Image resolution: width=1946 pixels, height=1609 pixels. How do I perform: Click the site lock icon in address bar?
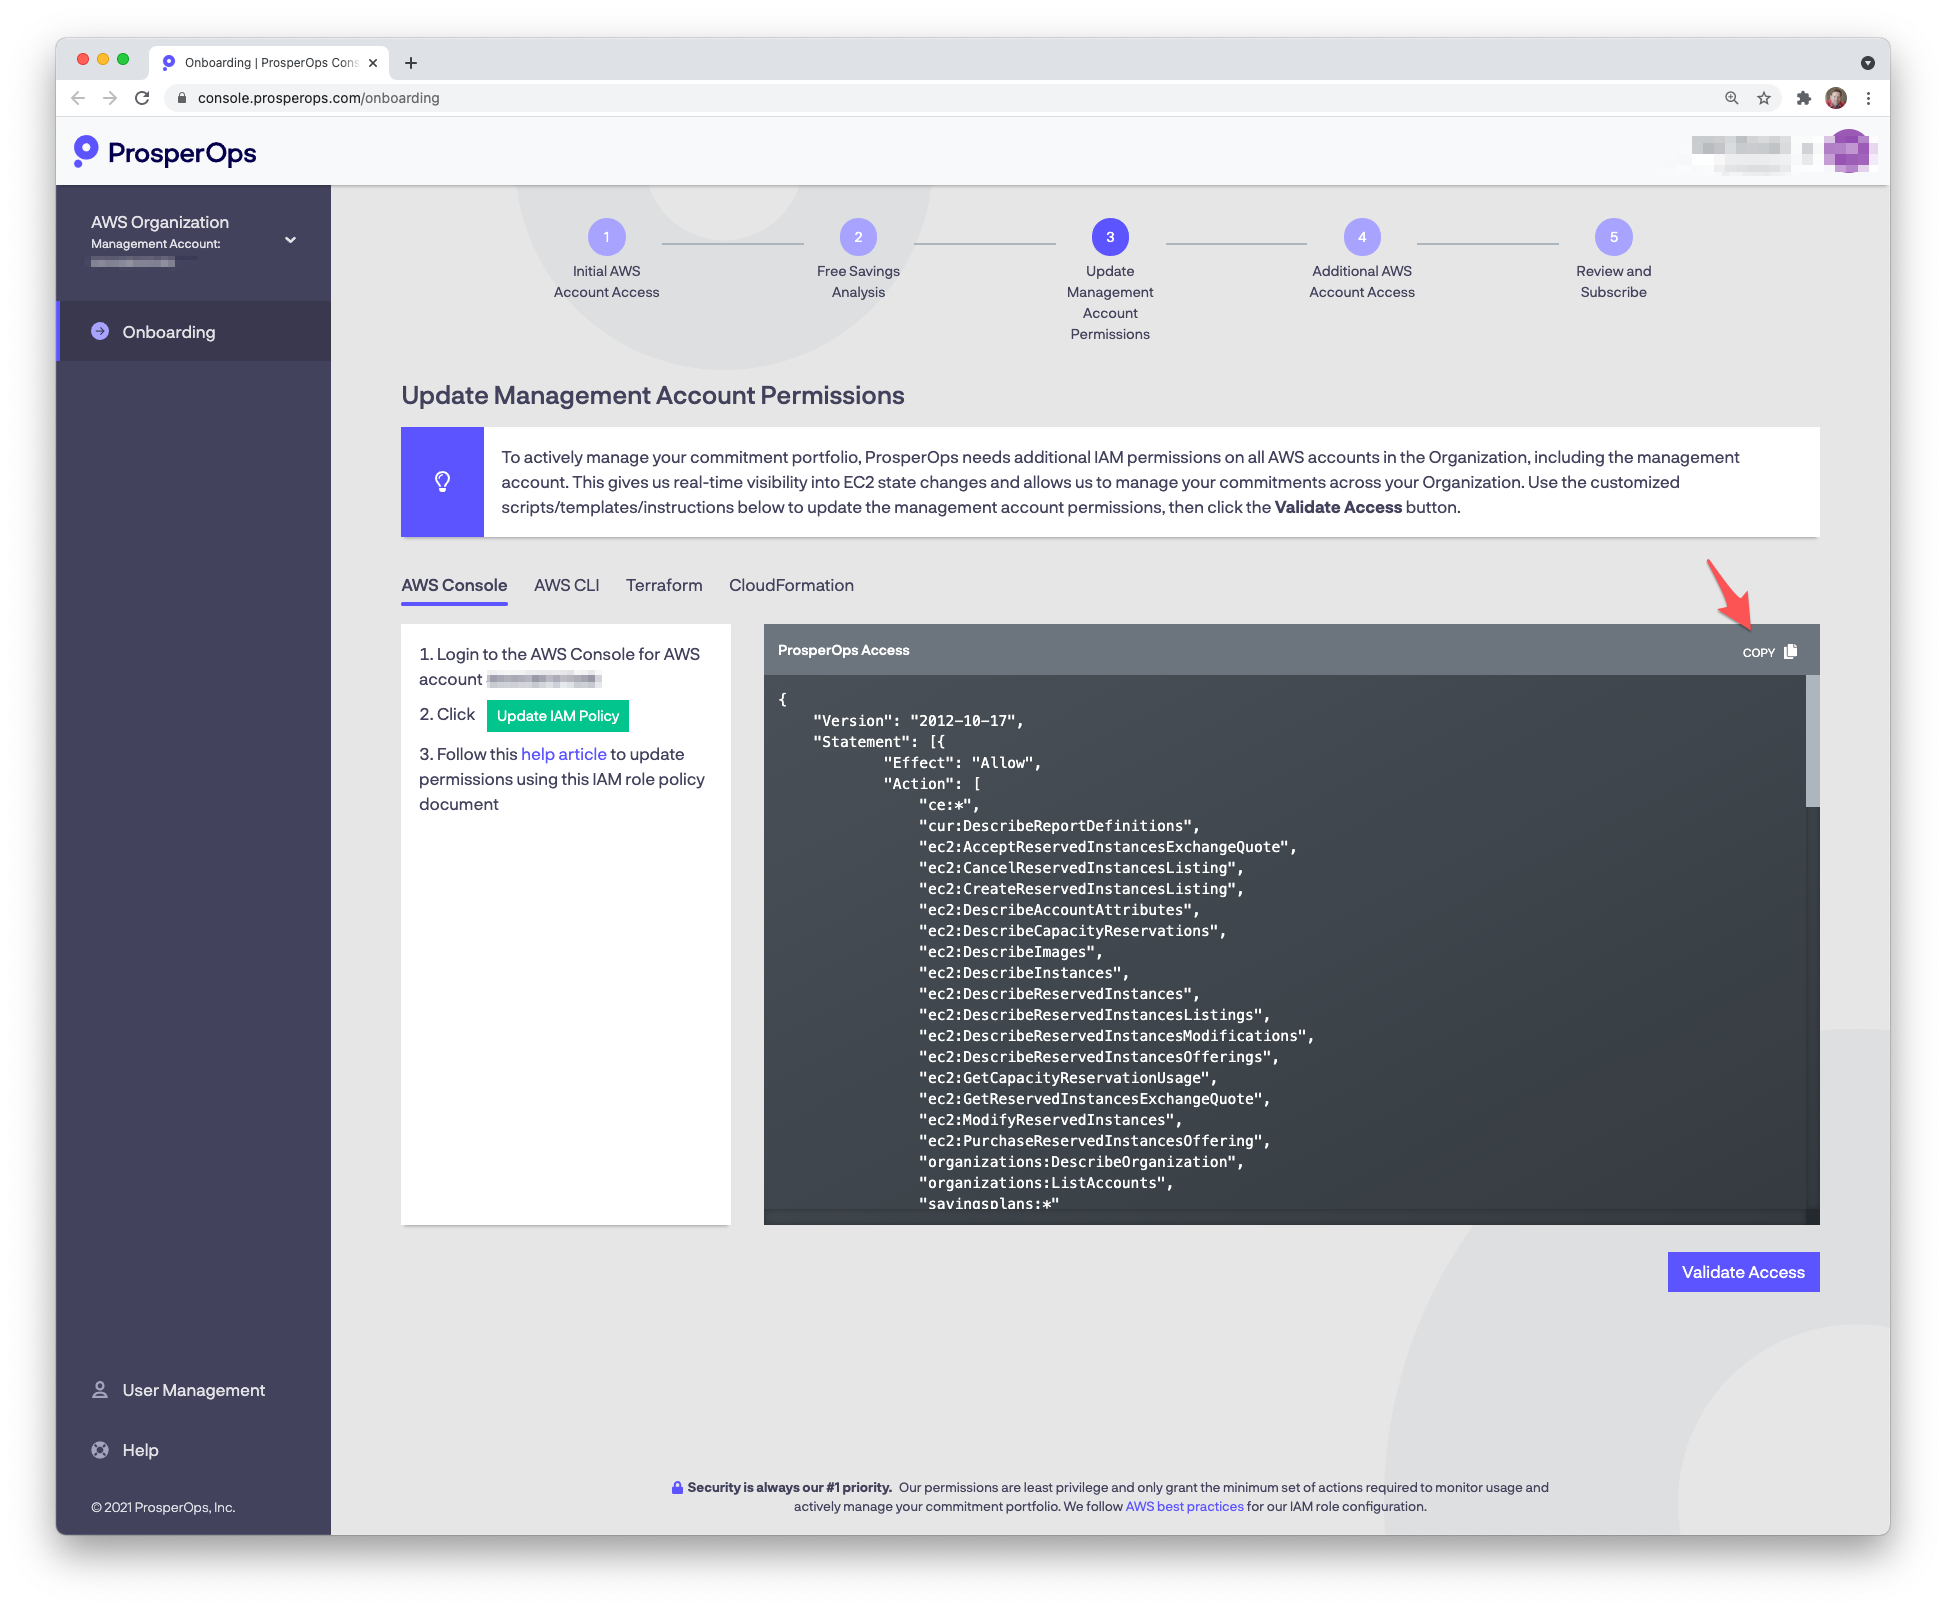tap(182, 98)
